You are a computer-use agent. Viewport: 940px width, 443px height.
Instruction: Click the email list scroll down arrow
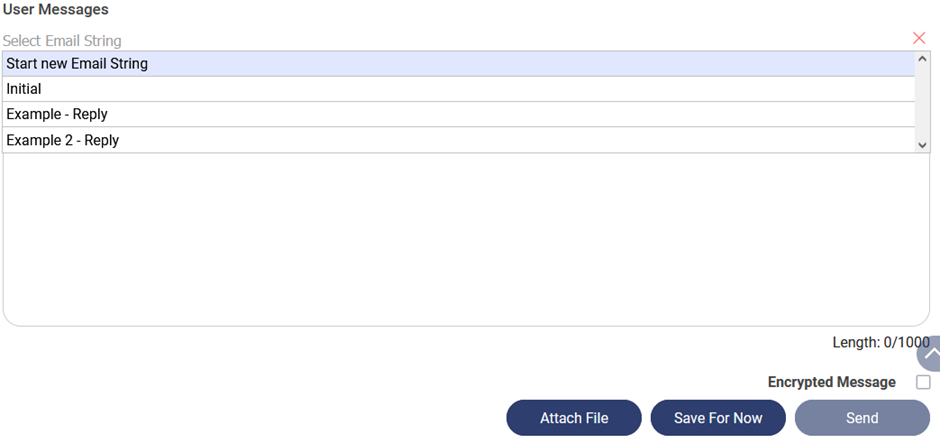click(923, 145)
